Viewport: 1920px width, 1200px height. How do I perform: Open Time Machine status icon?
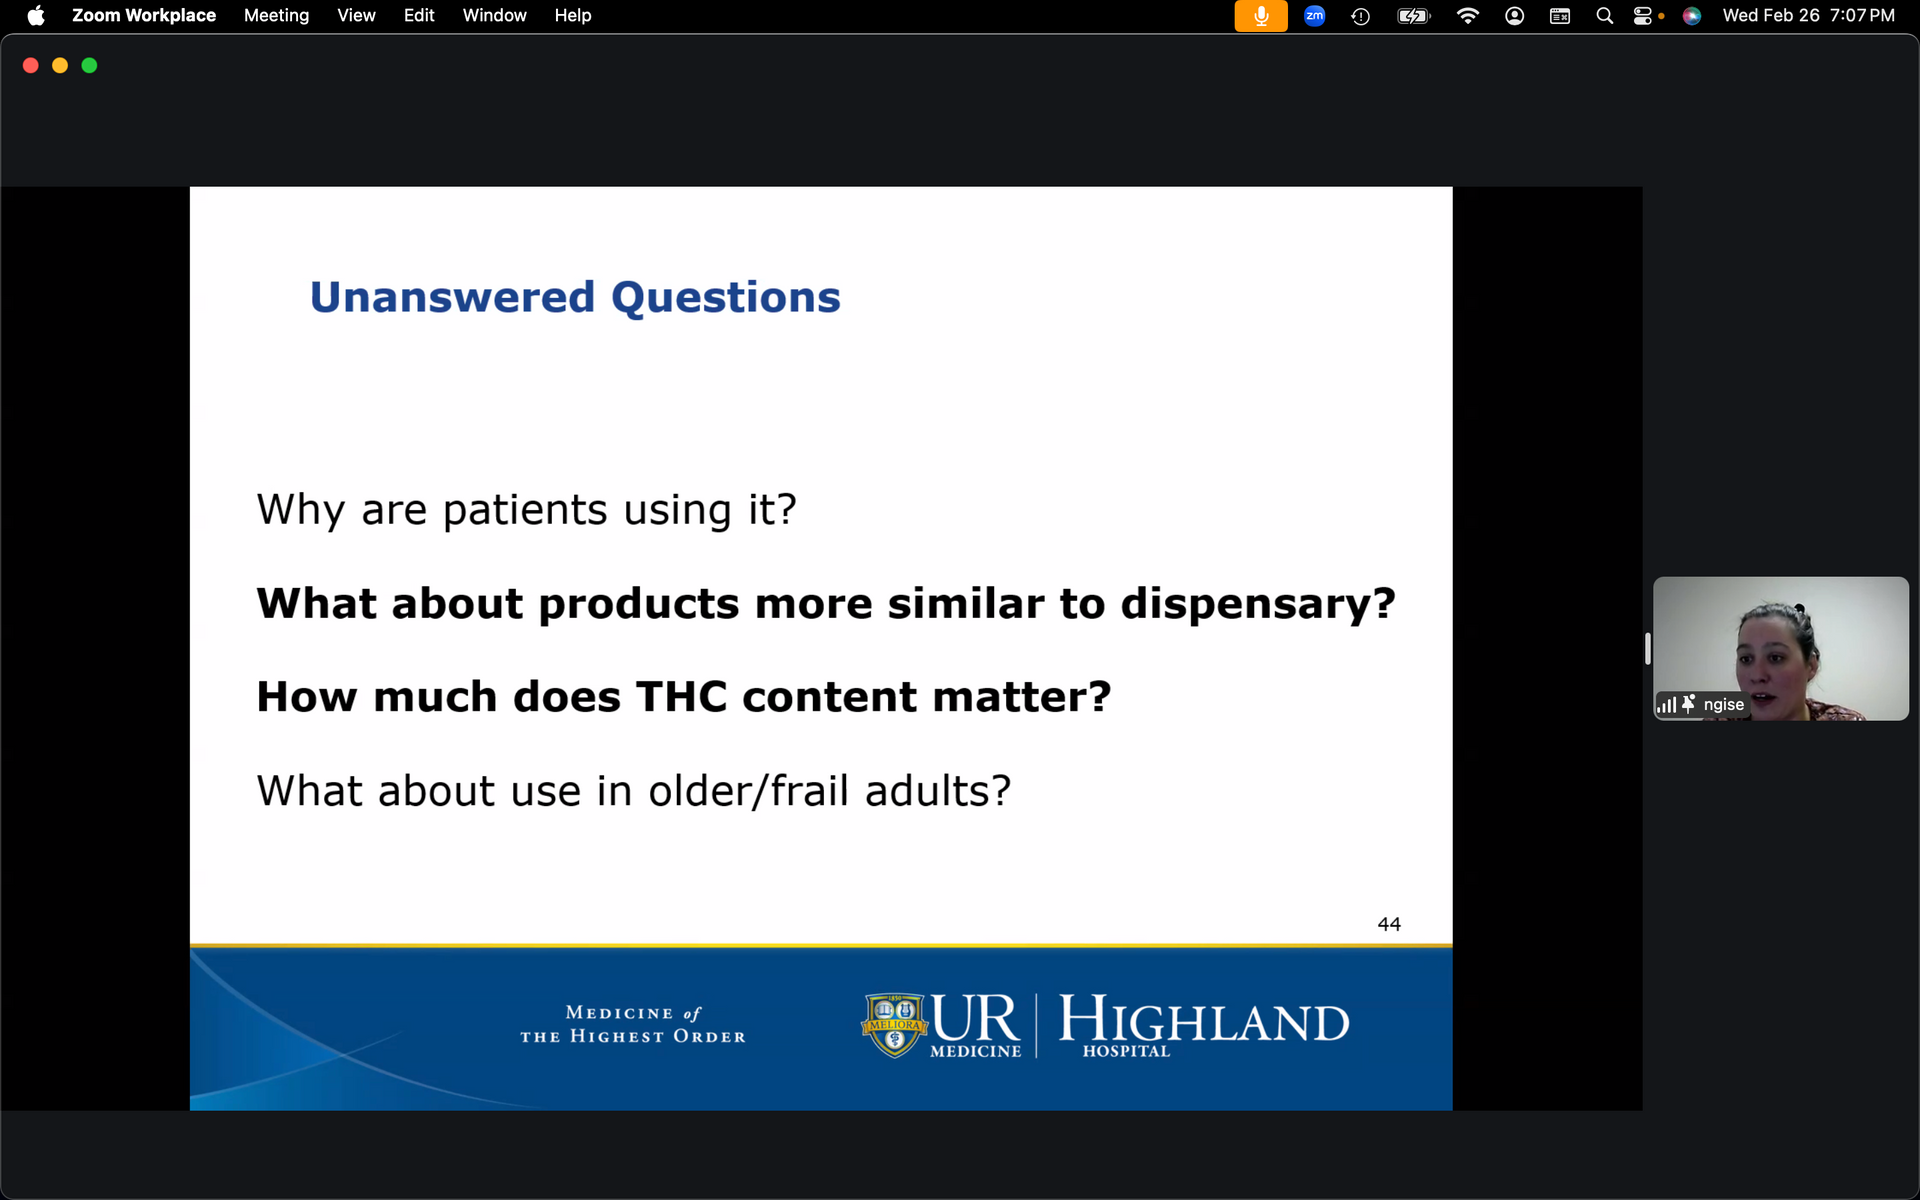[x=1360, y=16]
